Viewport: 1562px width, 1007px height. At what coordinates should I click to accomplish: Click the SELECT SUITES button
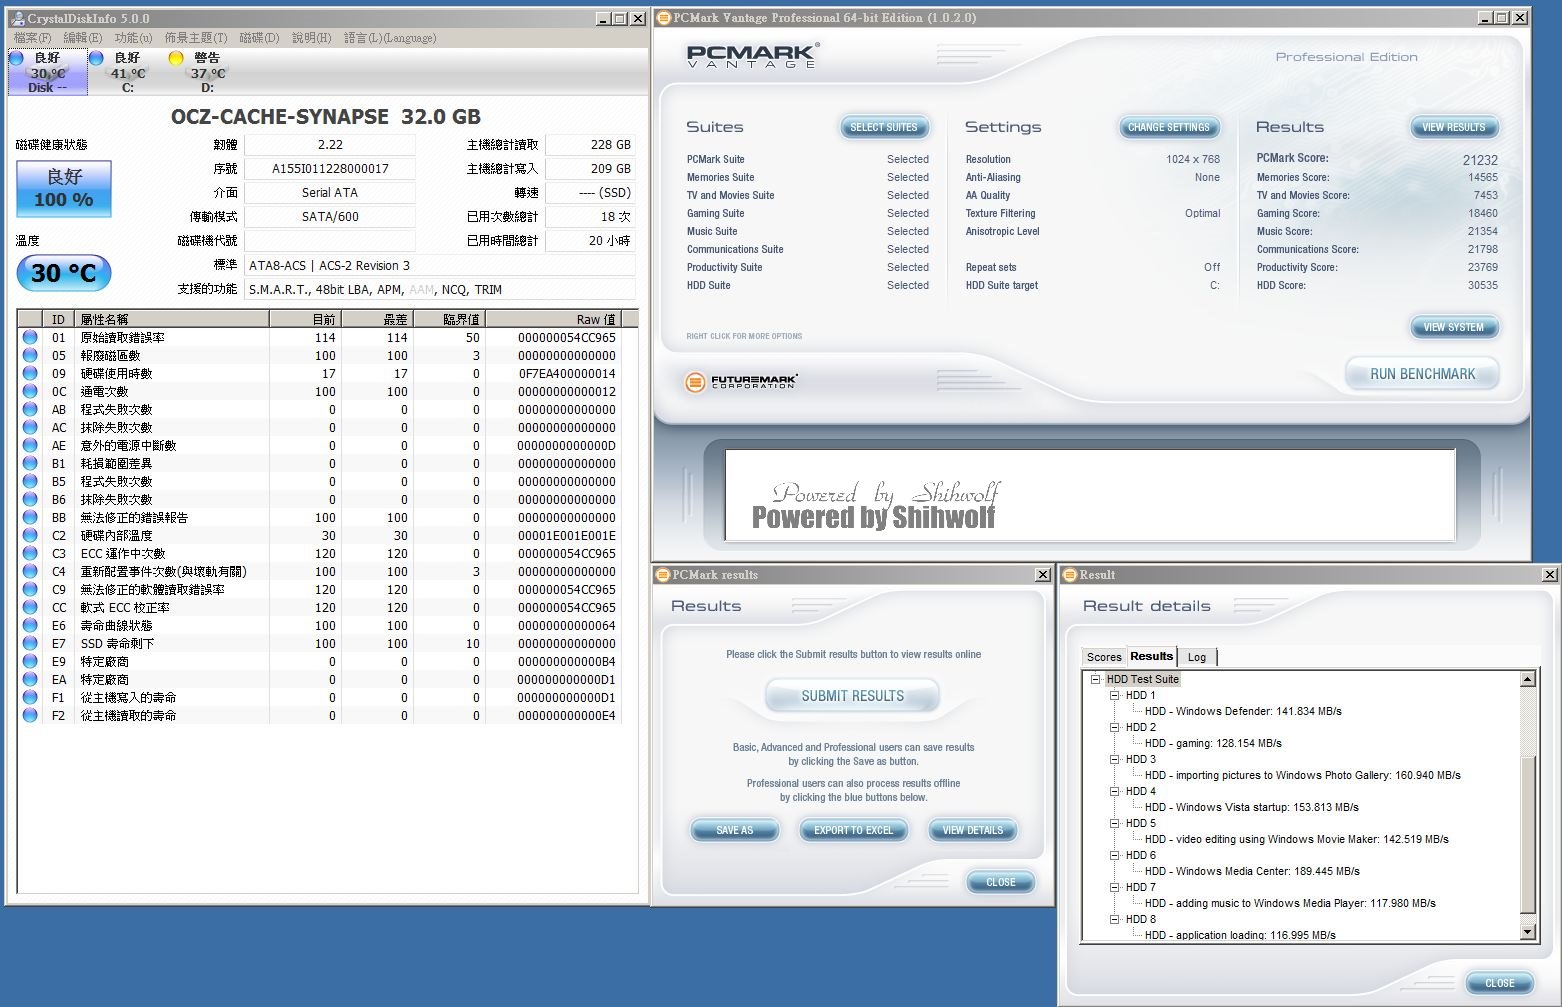[x=884, y=127]
